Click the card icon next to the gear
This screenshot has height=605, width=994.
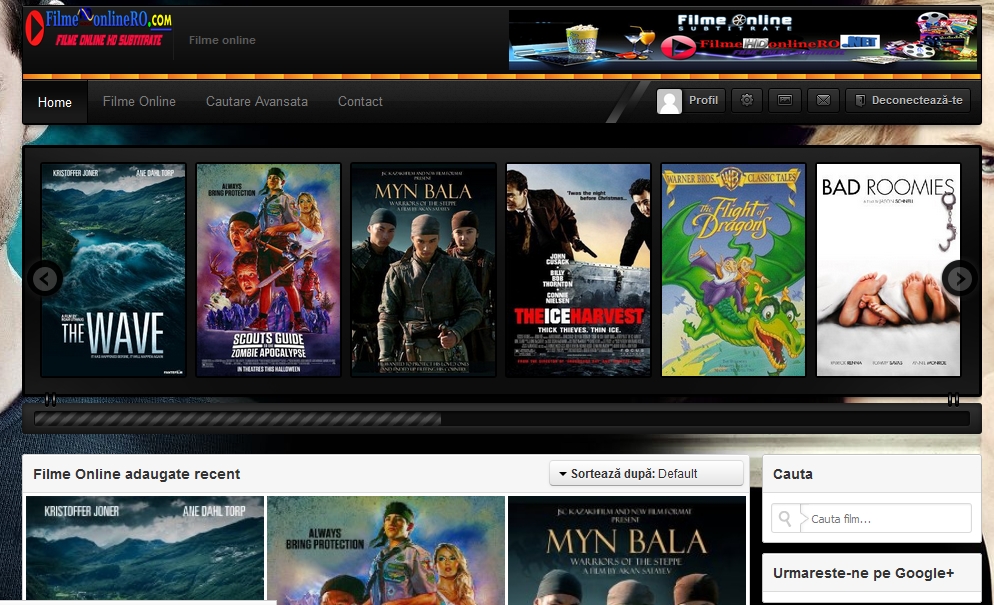785,100
